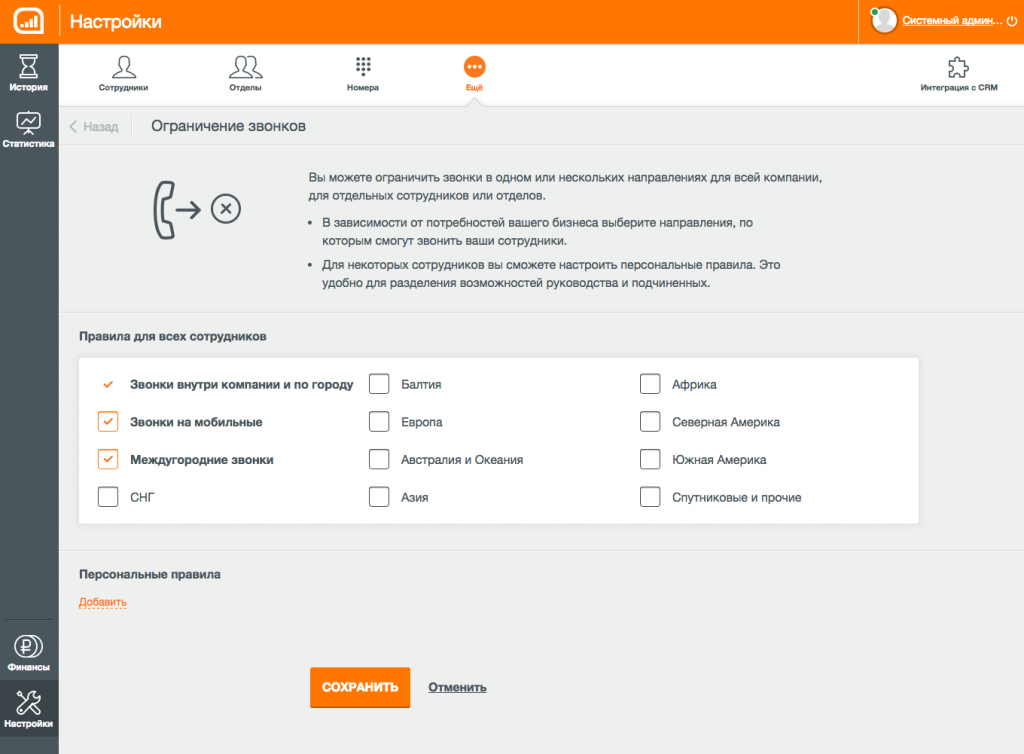Click the logout power icon

click(x=1012, y=21)
